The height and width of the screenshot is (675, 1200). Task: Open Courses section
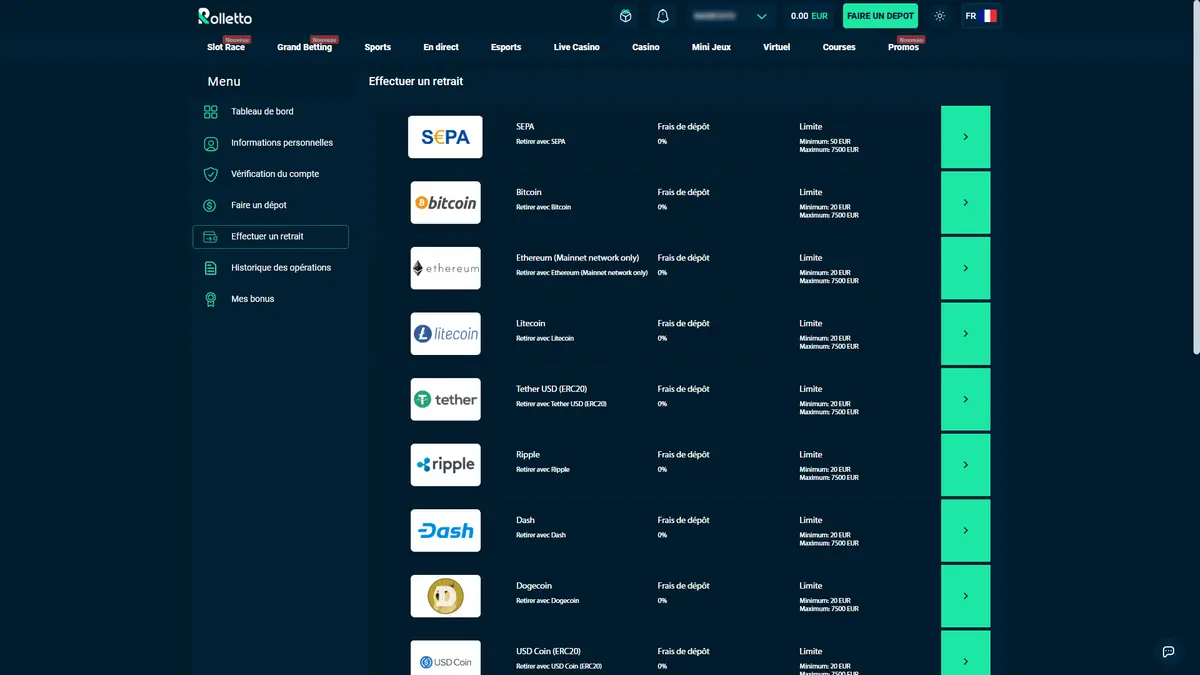[839, 47]
